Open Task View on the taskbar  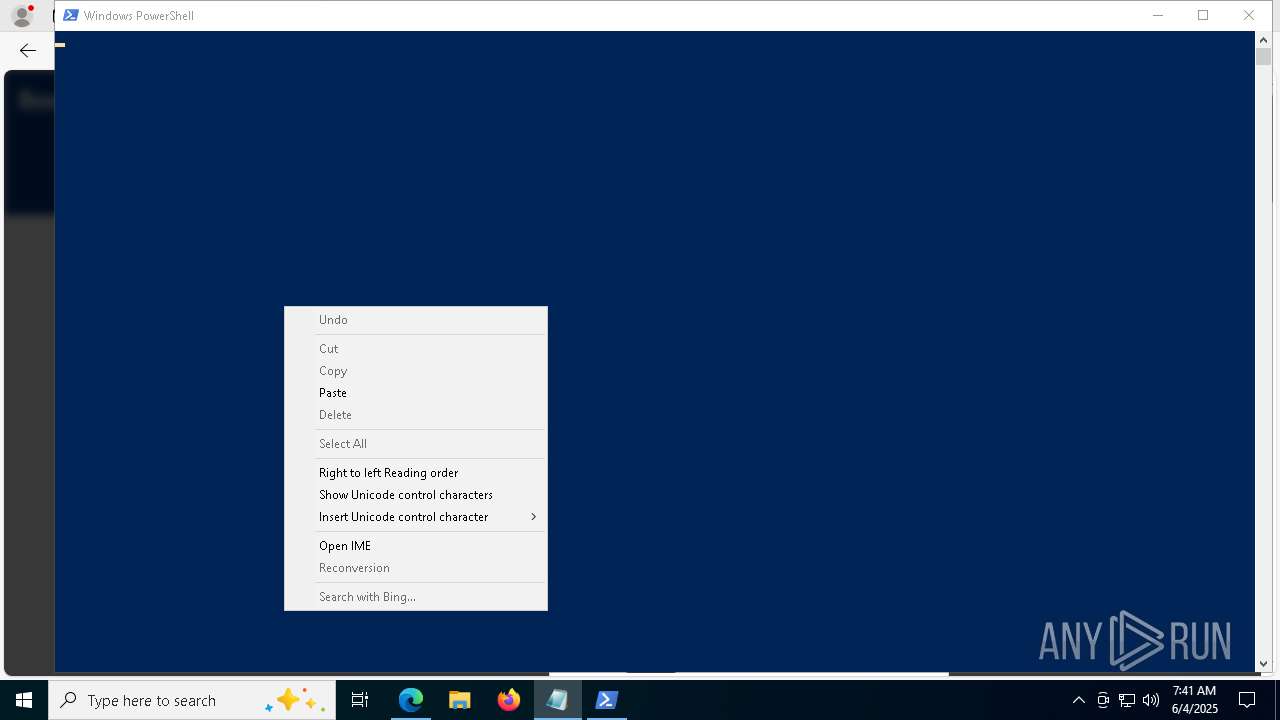point(360,700)
